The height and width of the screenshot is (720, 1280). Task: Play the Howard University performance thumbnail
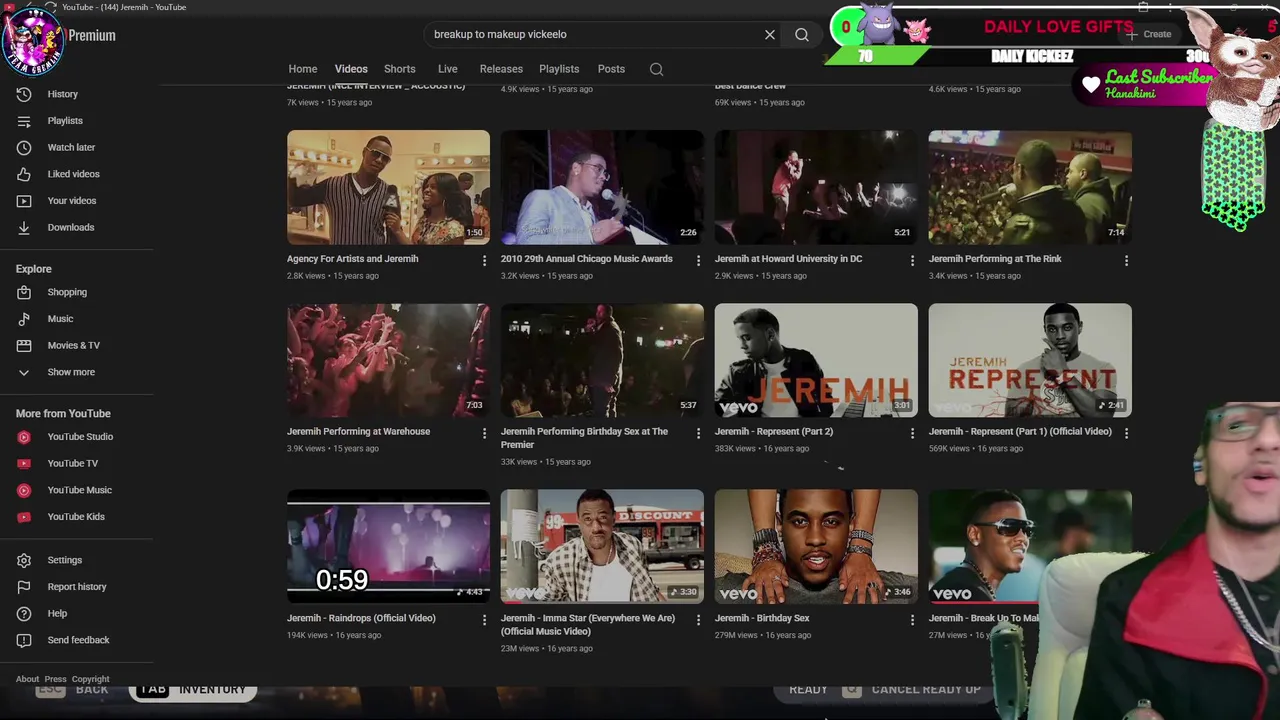pyautogui.click(x=816, y=187)
